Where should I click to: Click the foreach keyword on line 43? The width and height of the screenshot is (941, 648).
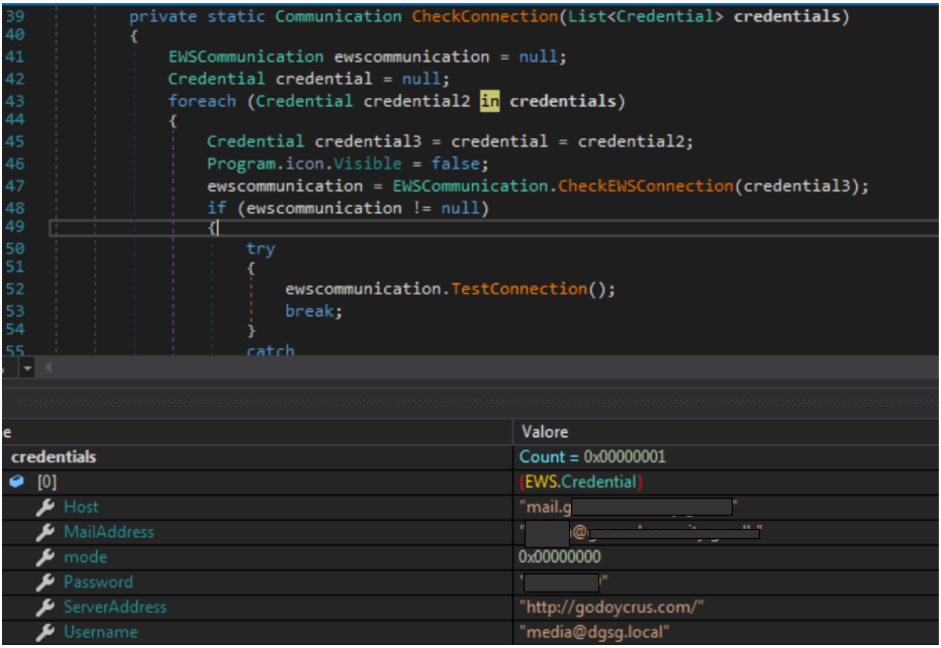tap(202, 101)
